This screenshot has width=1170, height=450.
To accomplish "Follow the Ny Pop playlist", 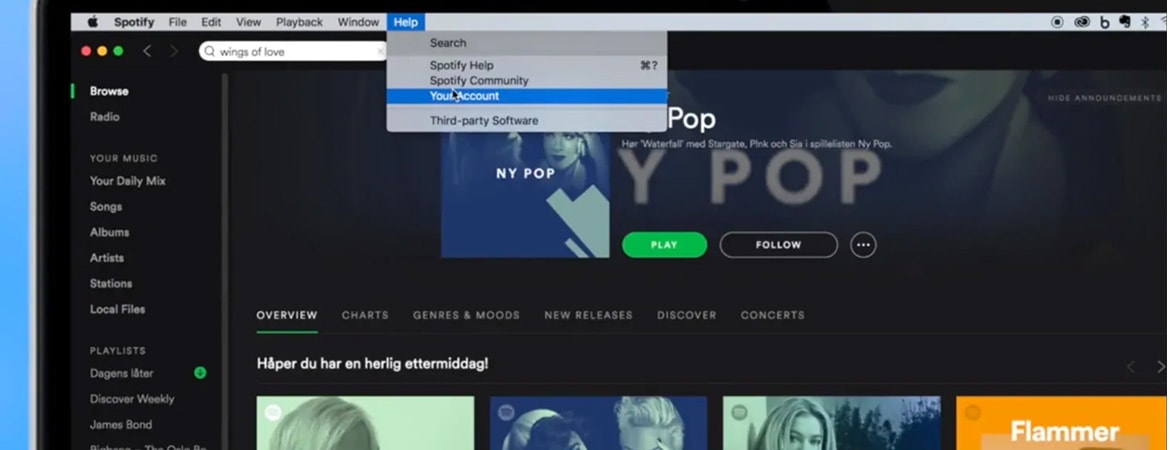I will click(x=778, y=245).
